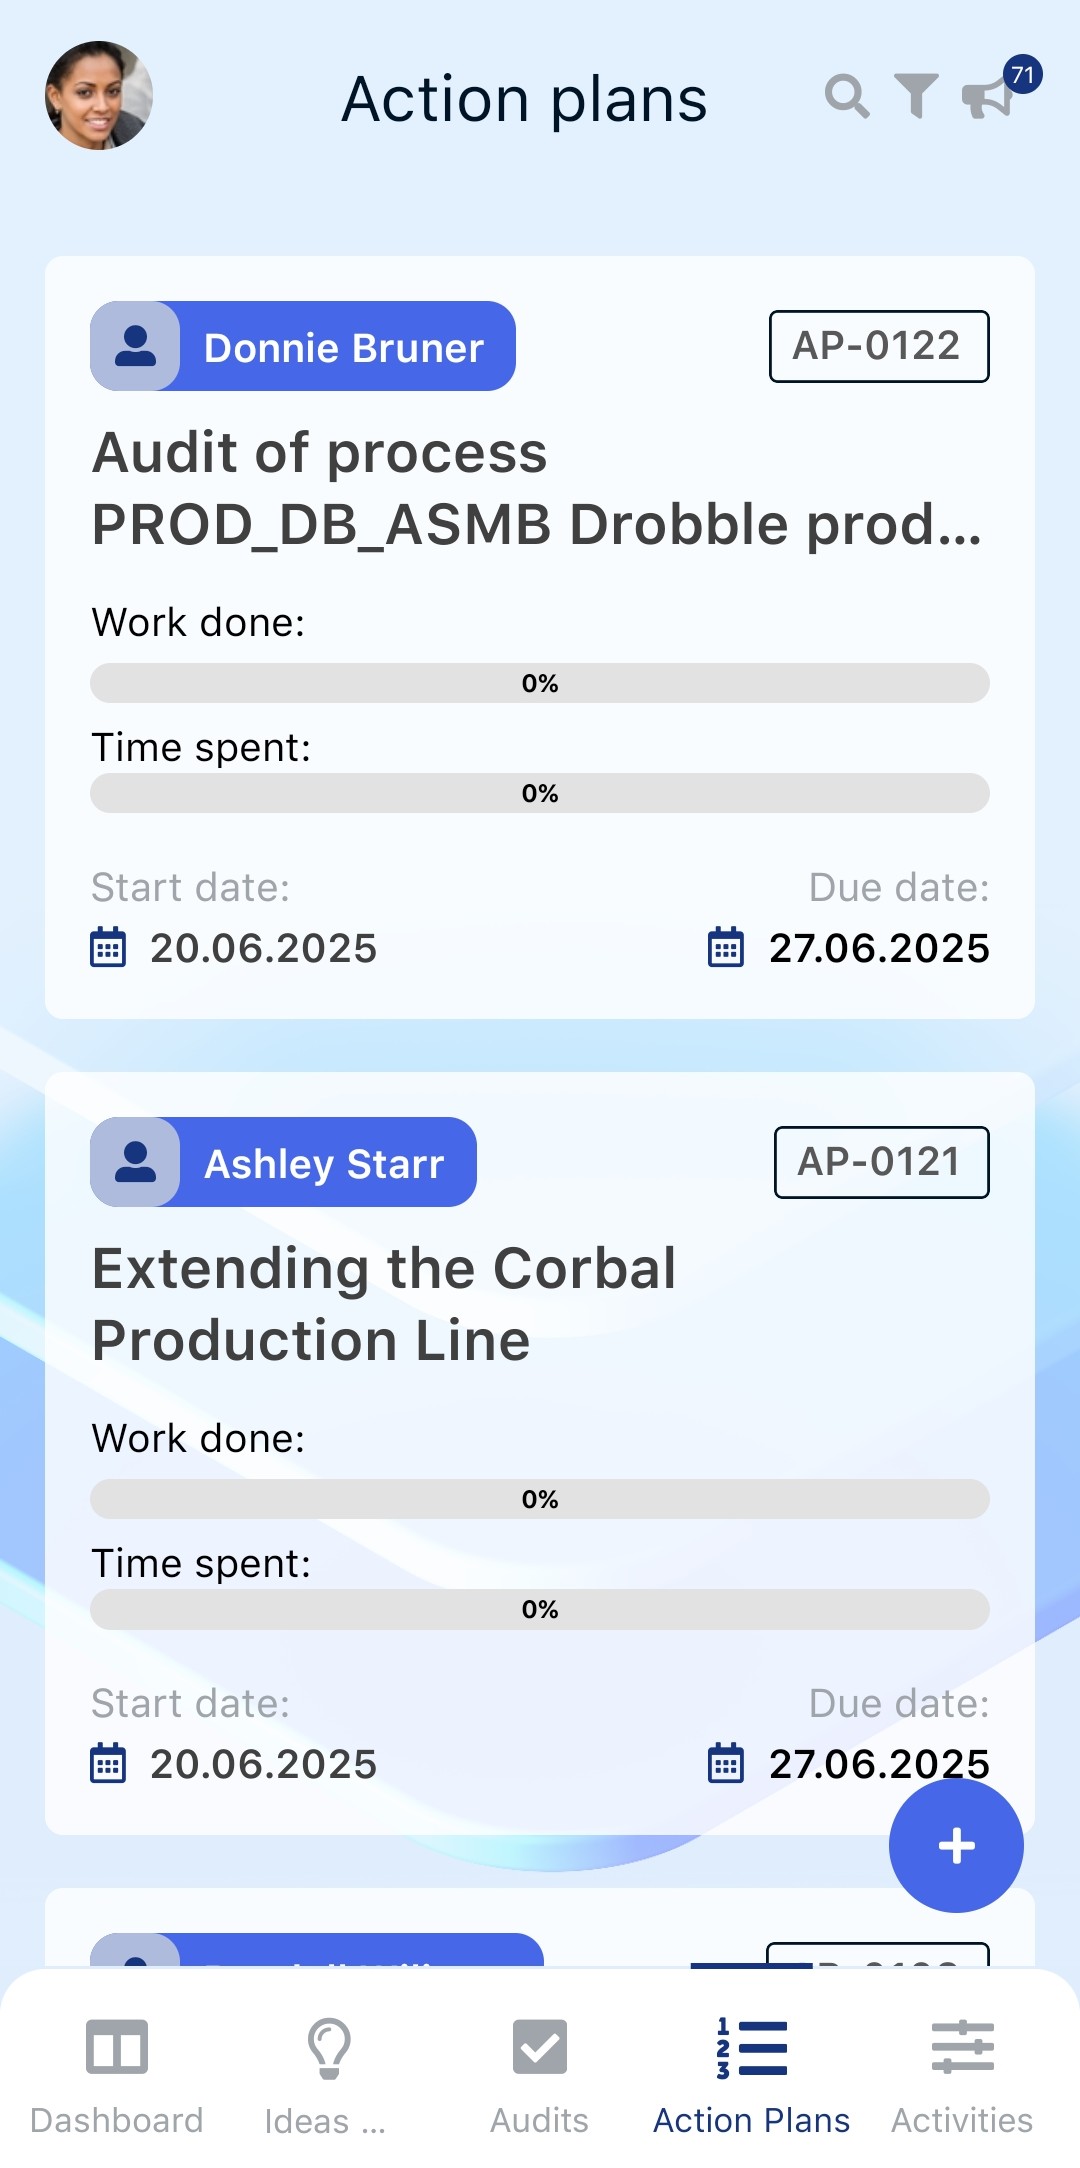Open the search magnifier icon
This screenshot has height=2168, width=1080.
coord(846,97)
